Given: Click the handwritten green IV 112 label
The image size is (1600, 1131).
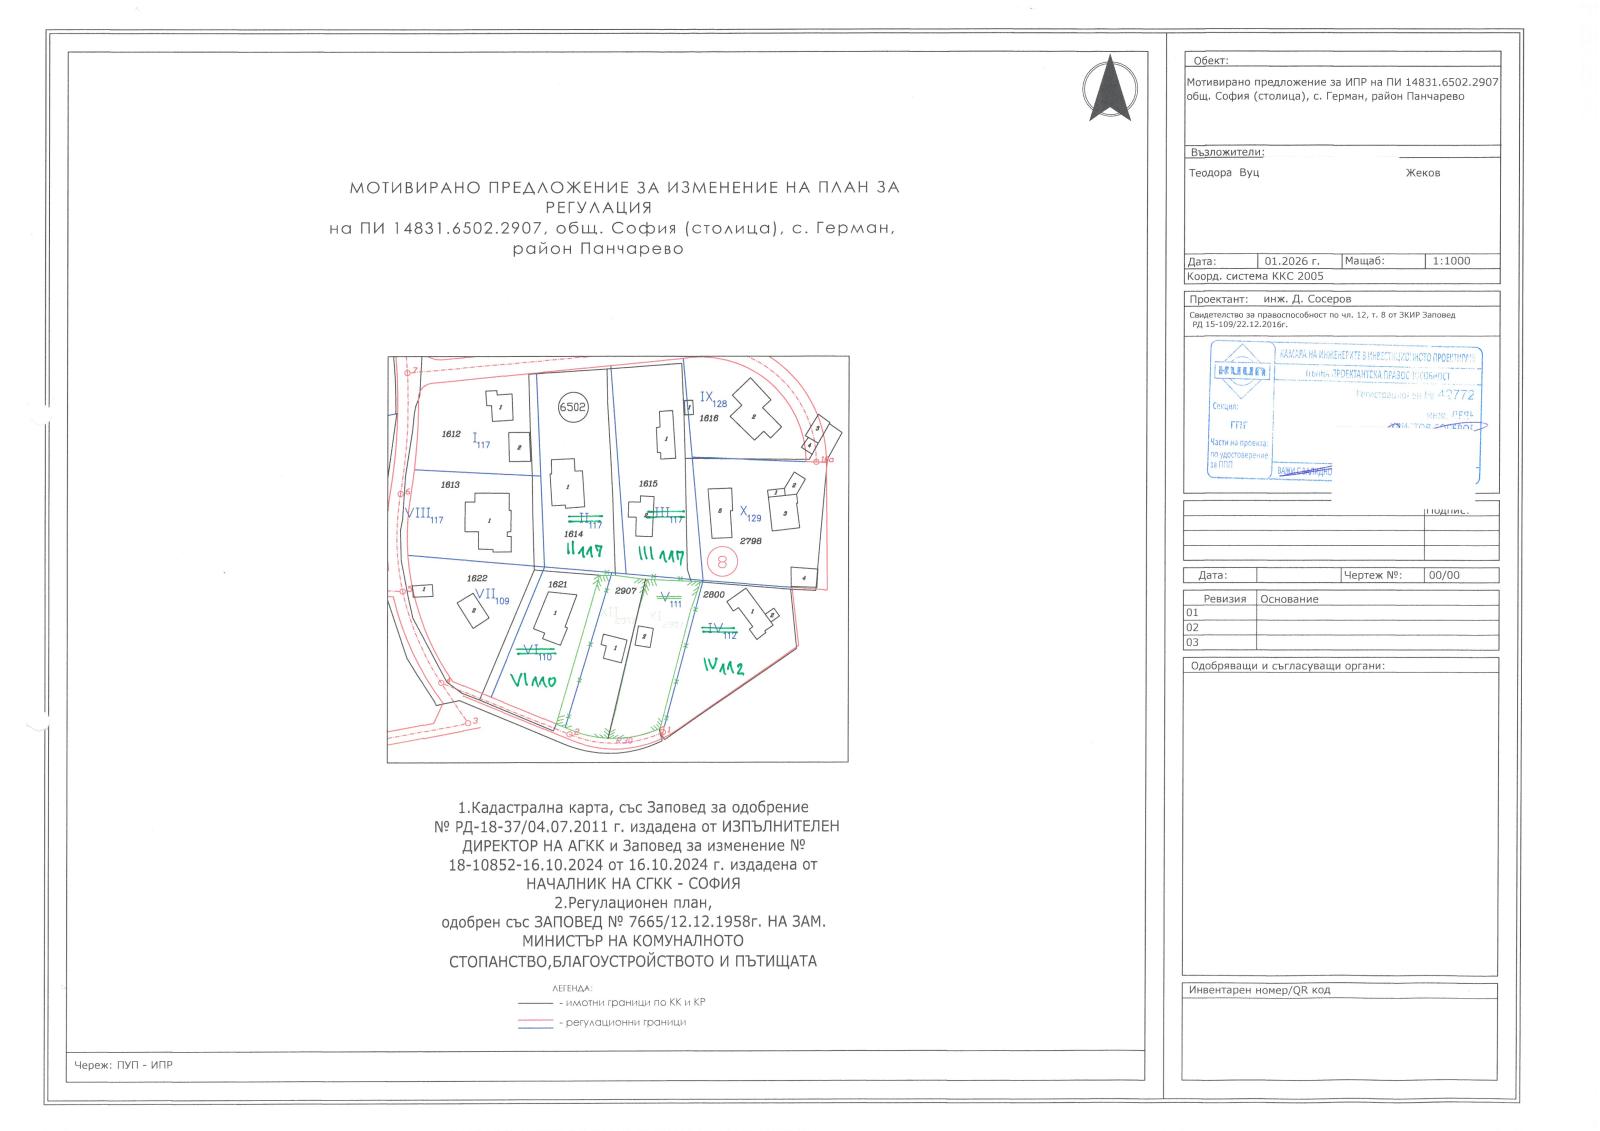Looking at the screenshot, I should [x=723, y=667].
